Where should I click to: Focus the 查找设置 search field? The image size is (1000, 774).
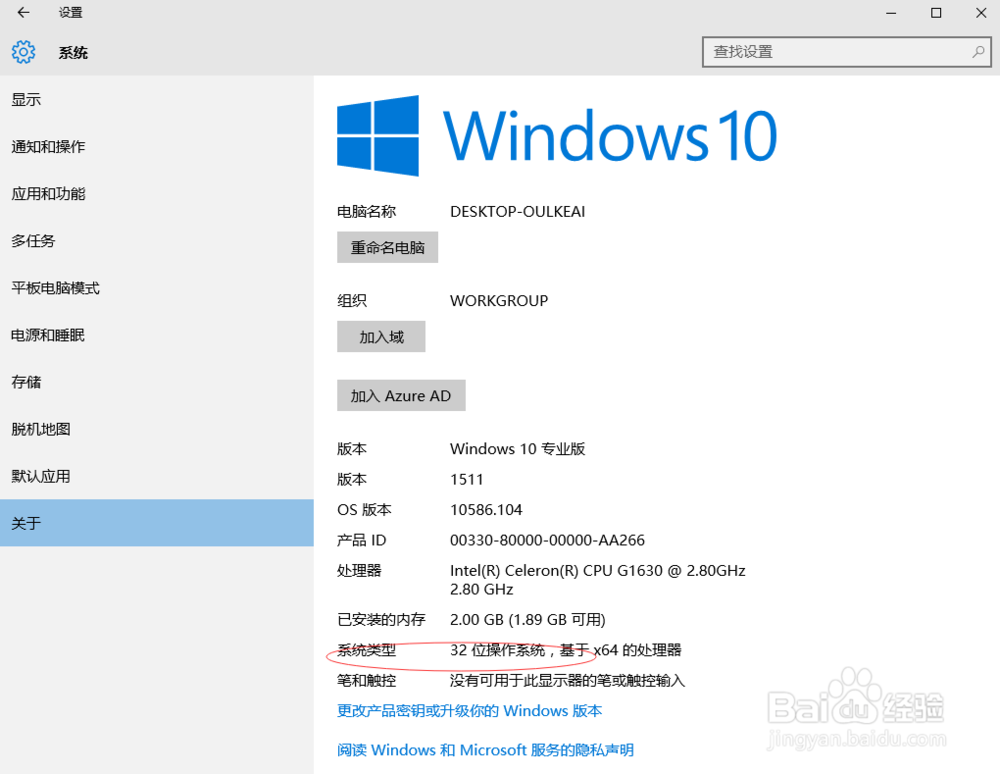(846, 52)
